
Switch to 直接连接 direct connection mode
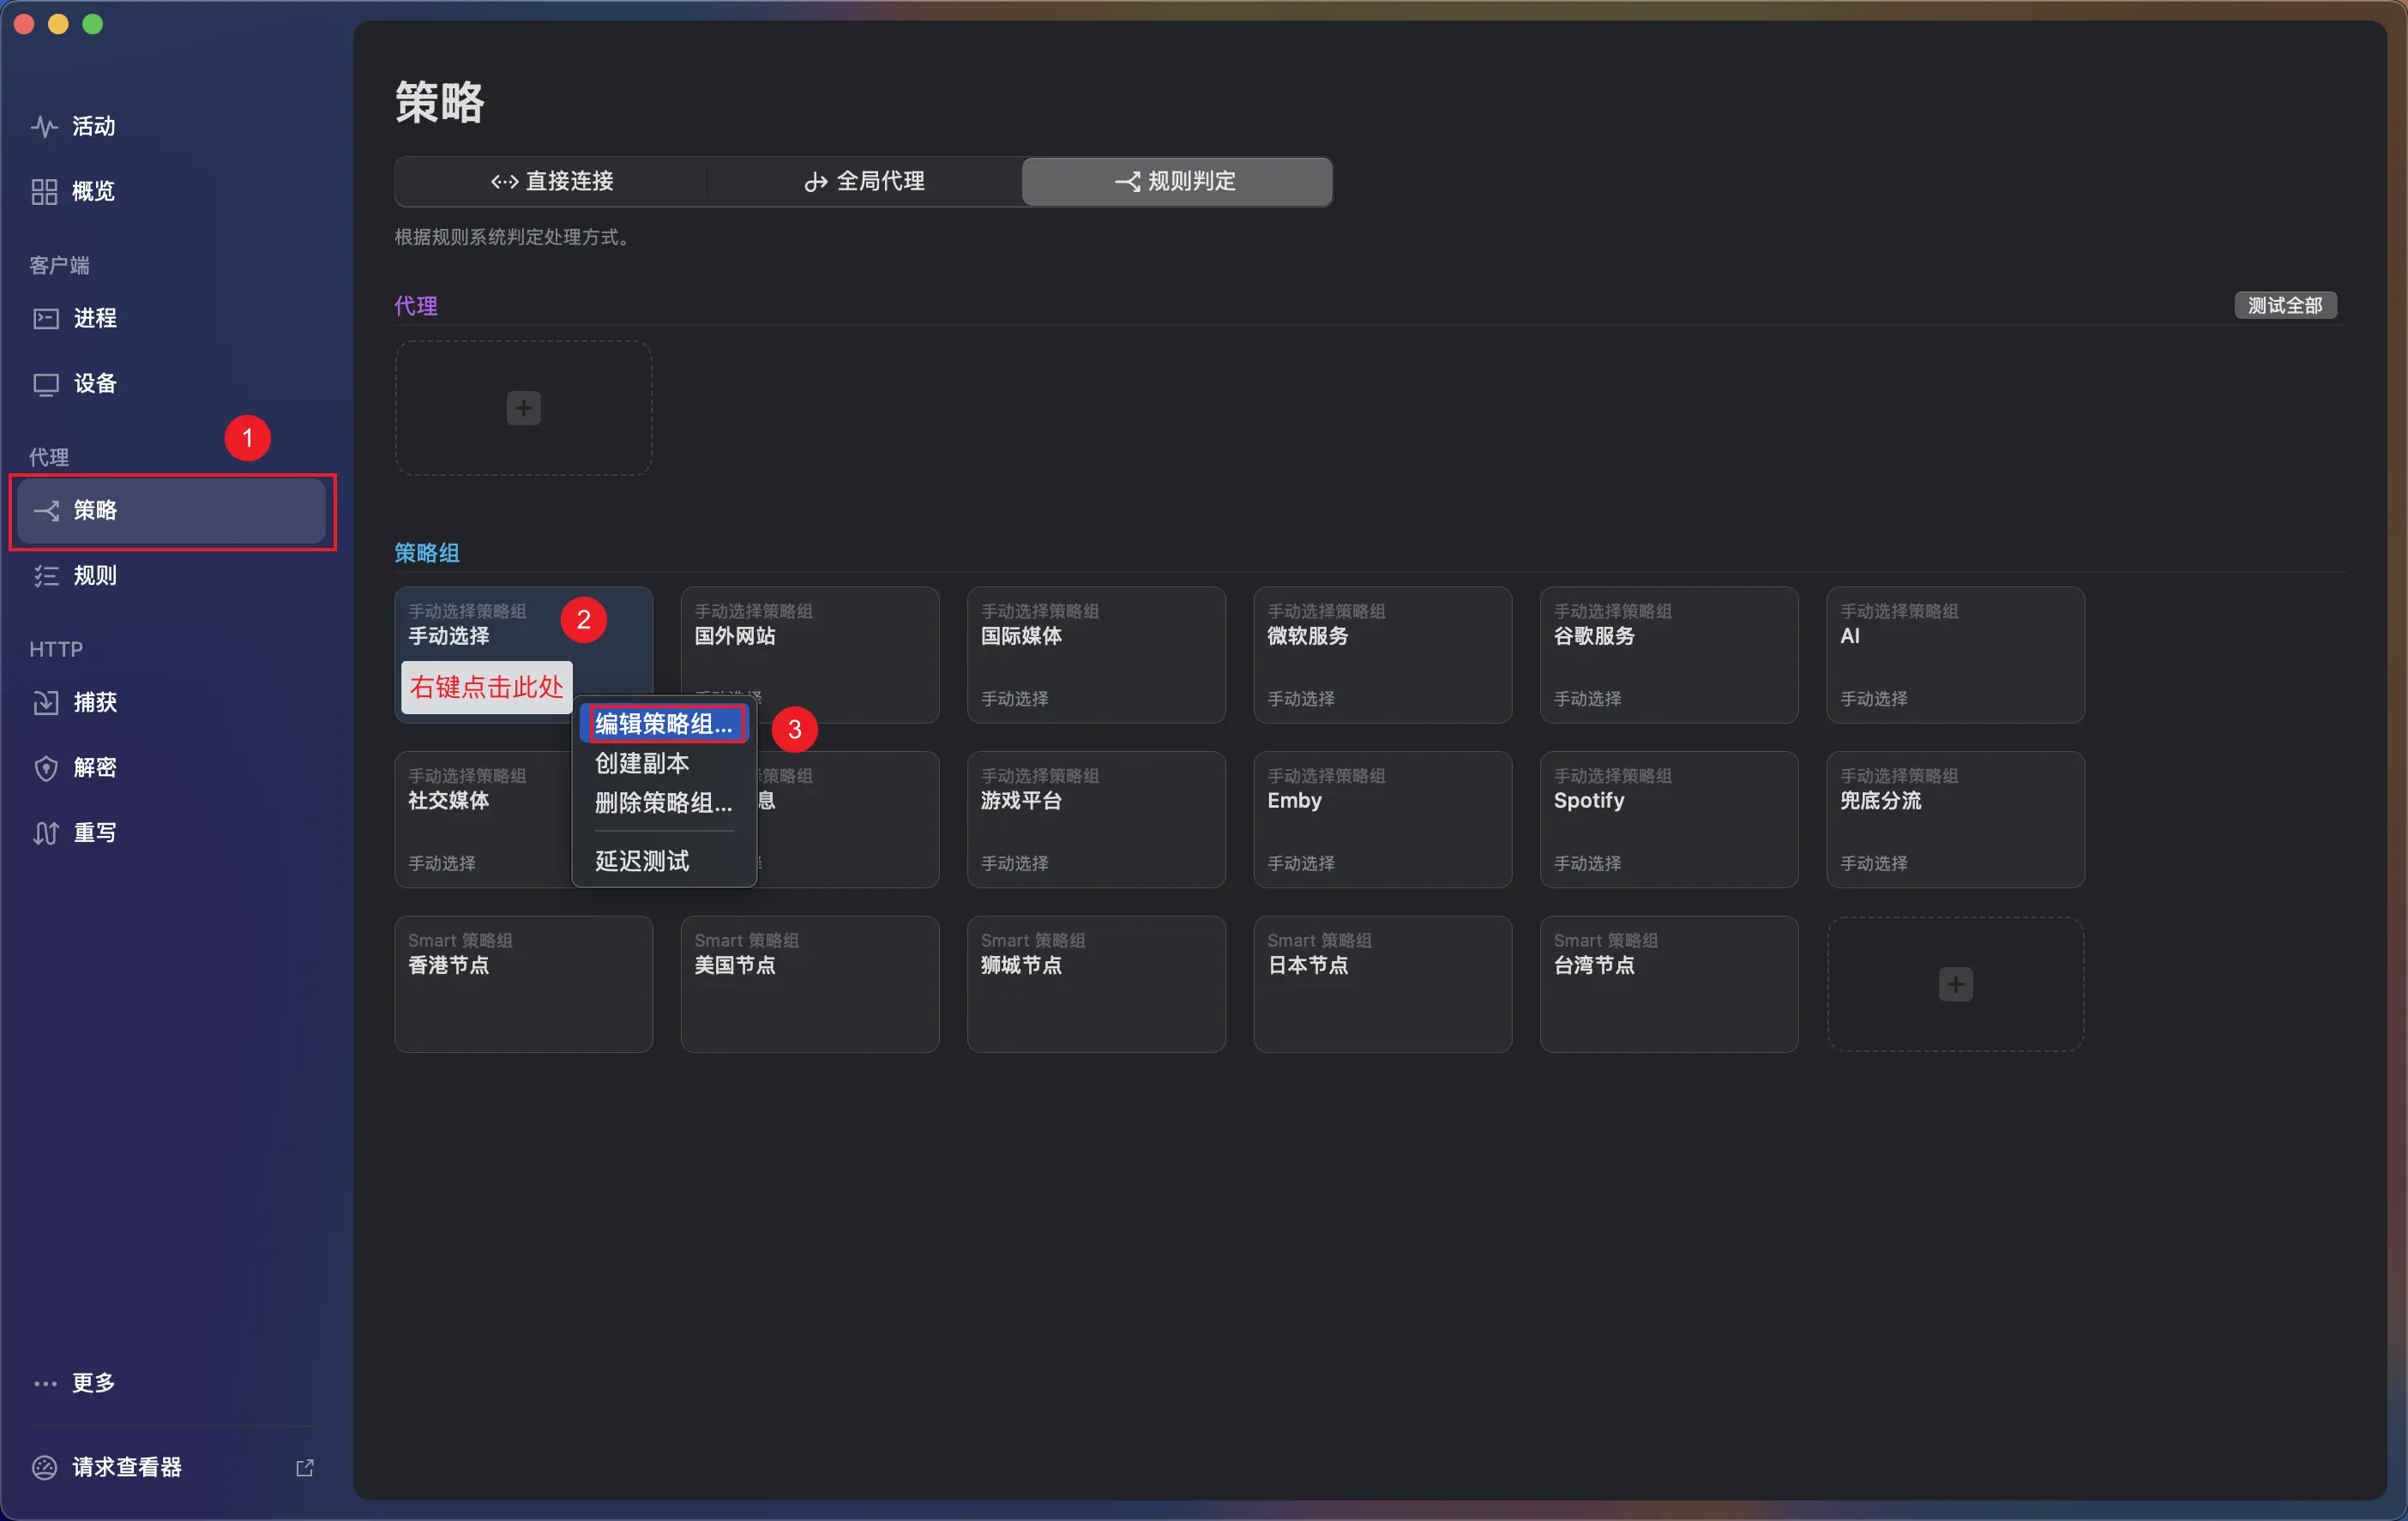pyautogui.click(x=552, y=181)
